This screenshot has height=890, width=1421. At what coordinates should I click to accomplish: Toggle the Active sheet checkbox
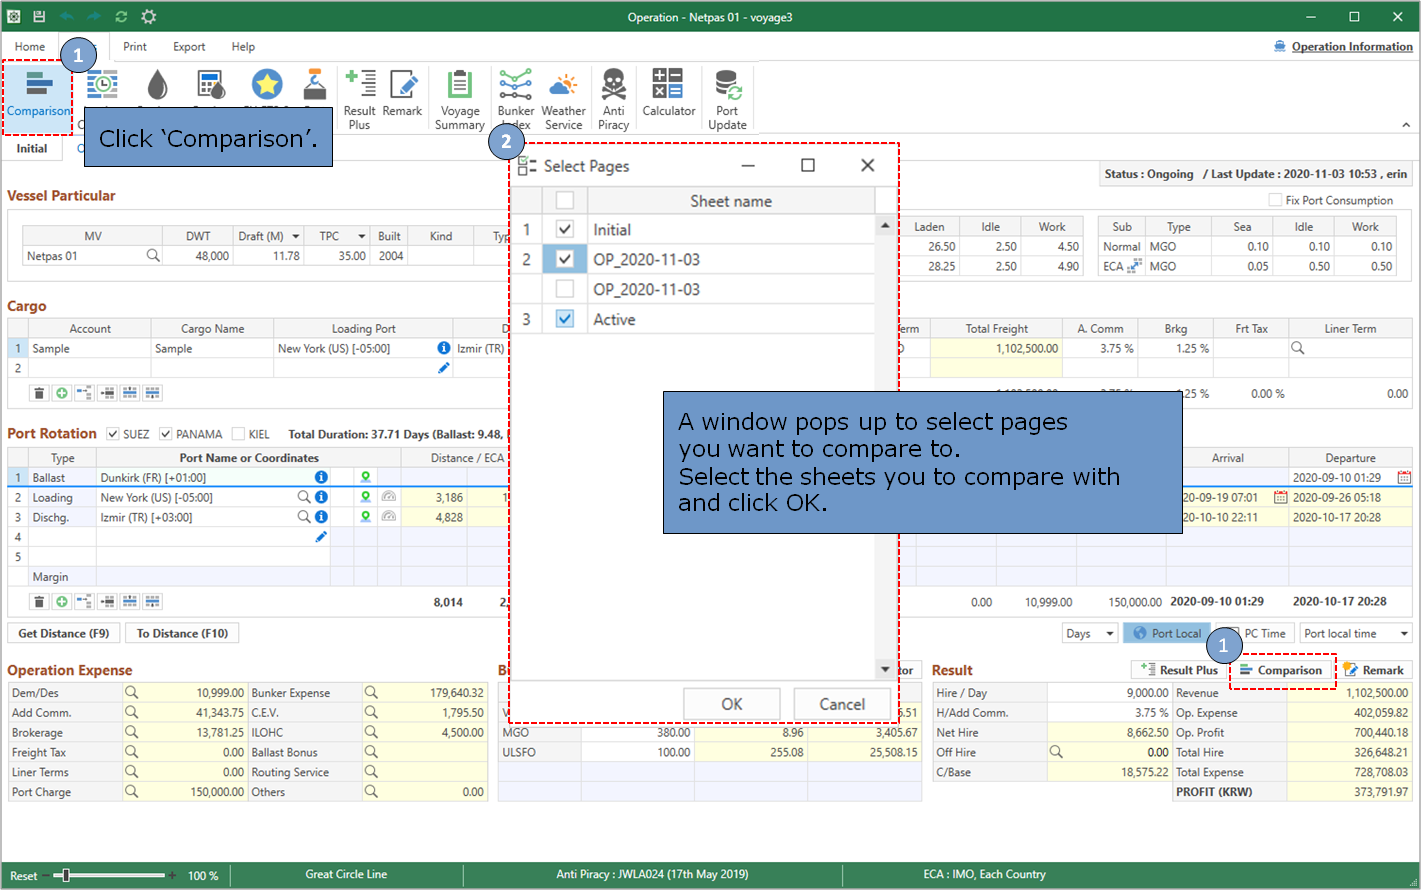pyautogui.click(x=565, y=319)
